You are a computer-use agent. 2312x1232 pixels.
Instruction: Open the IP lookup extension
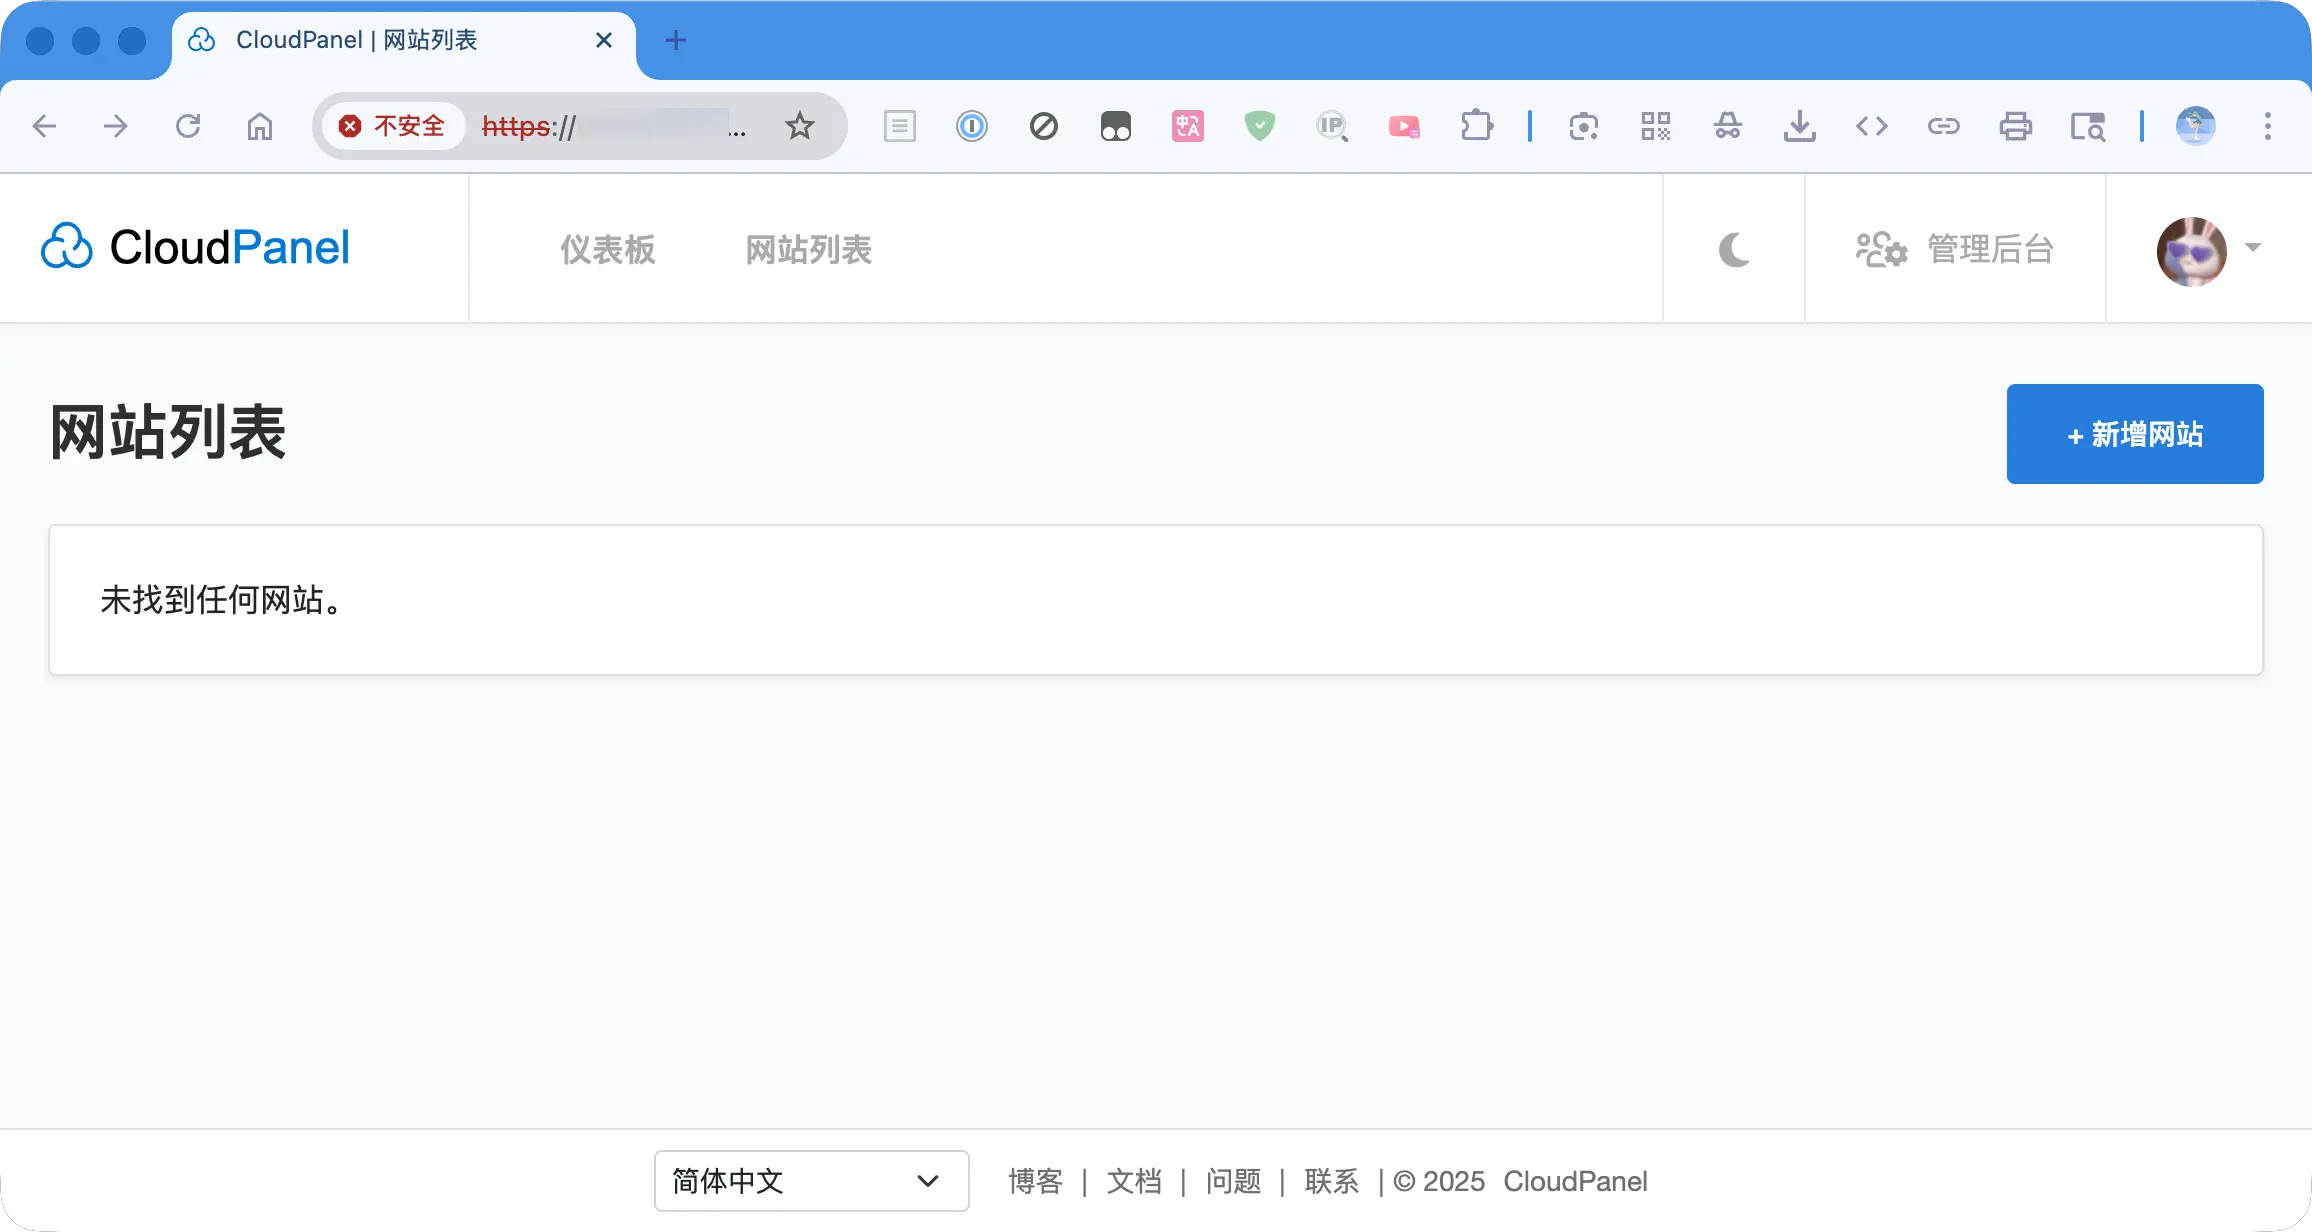1332,126
